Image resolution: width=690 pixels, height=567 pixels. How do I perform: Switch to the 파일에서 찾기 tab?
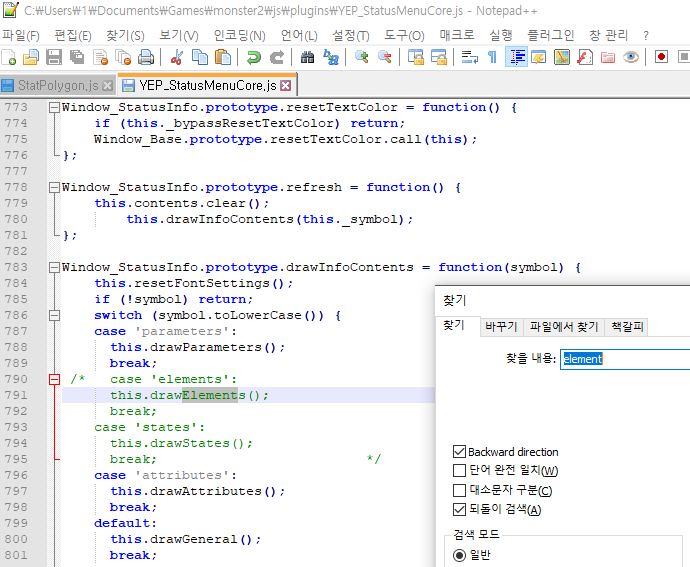[564, 327]
